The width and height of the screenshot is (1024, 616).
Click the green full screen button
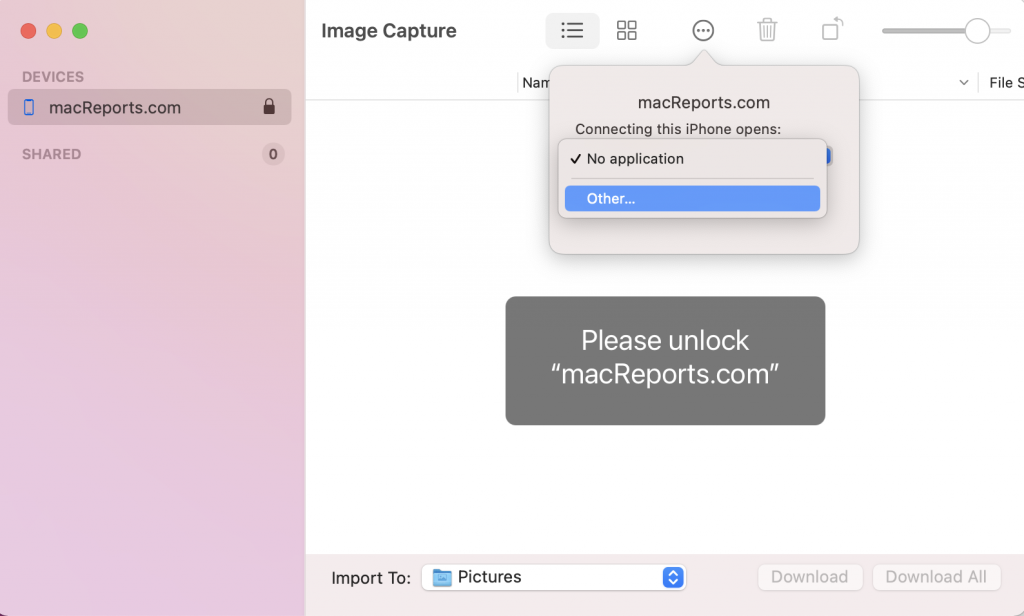point(80,31)
